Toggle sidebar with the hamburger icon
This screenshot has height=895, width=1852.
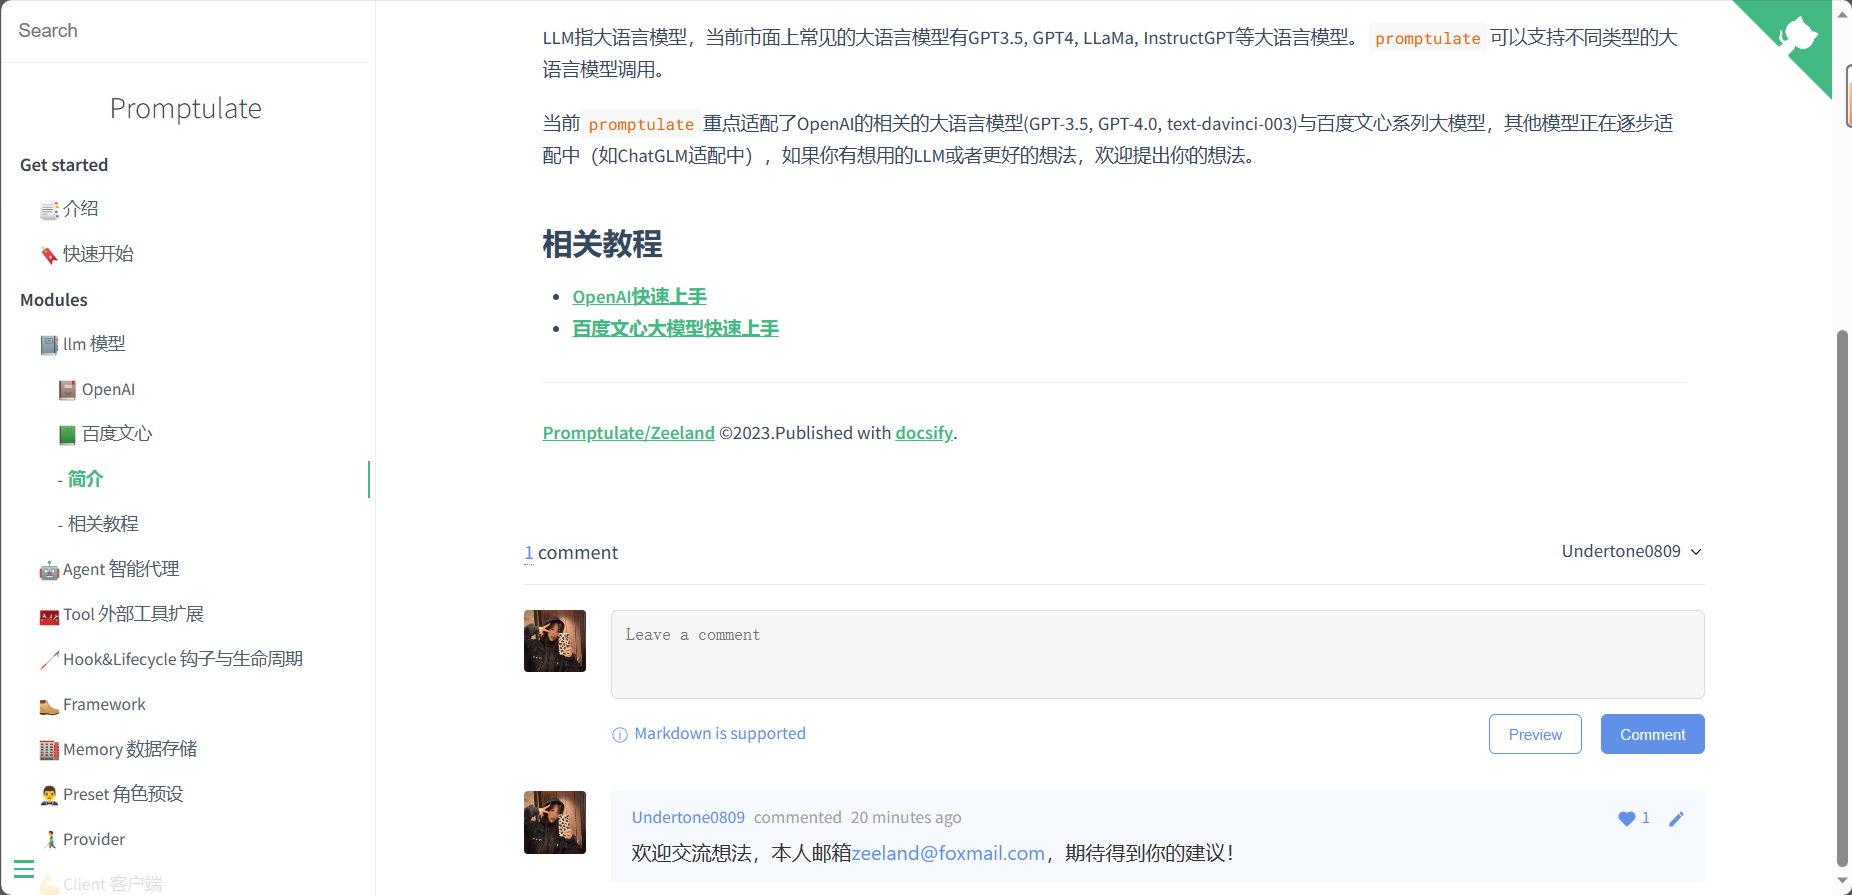pyautogui.click(x=24, y=868)
